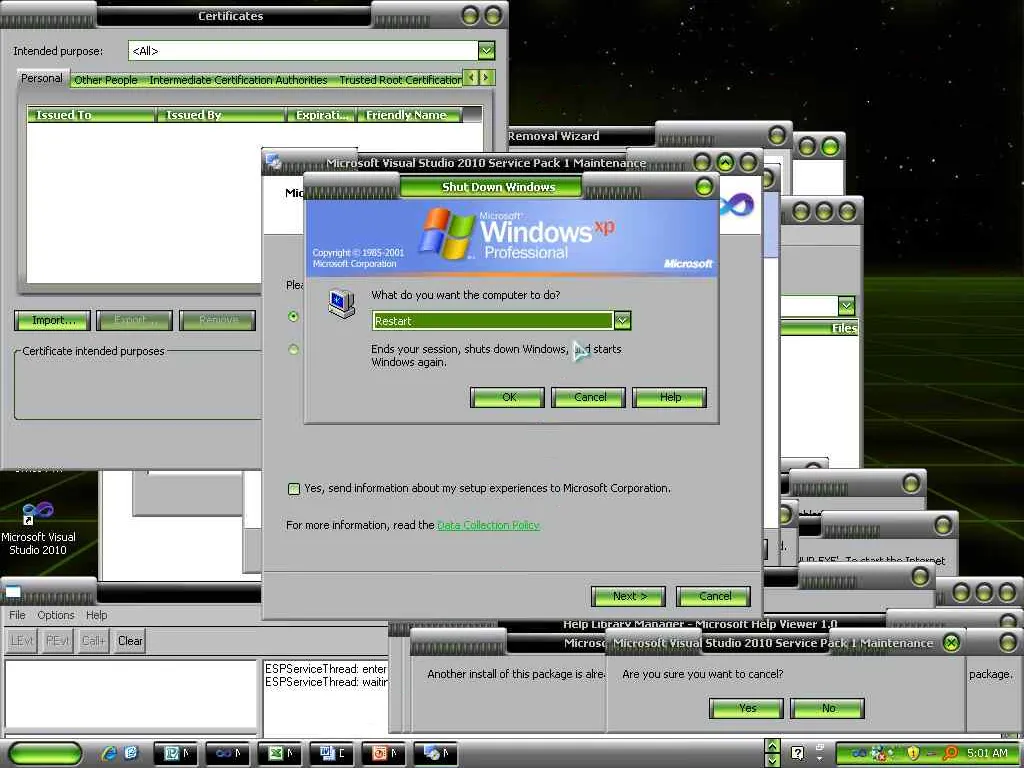Switch to Visual Studio infinity taskbar window
1024x768 pixels.
pyautogui.click(x=227, y=753)
